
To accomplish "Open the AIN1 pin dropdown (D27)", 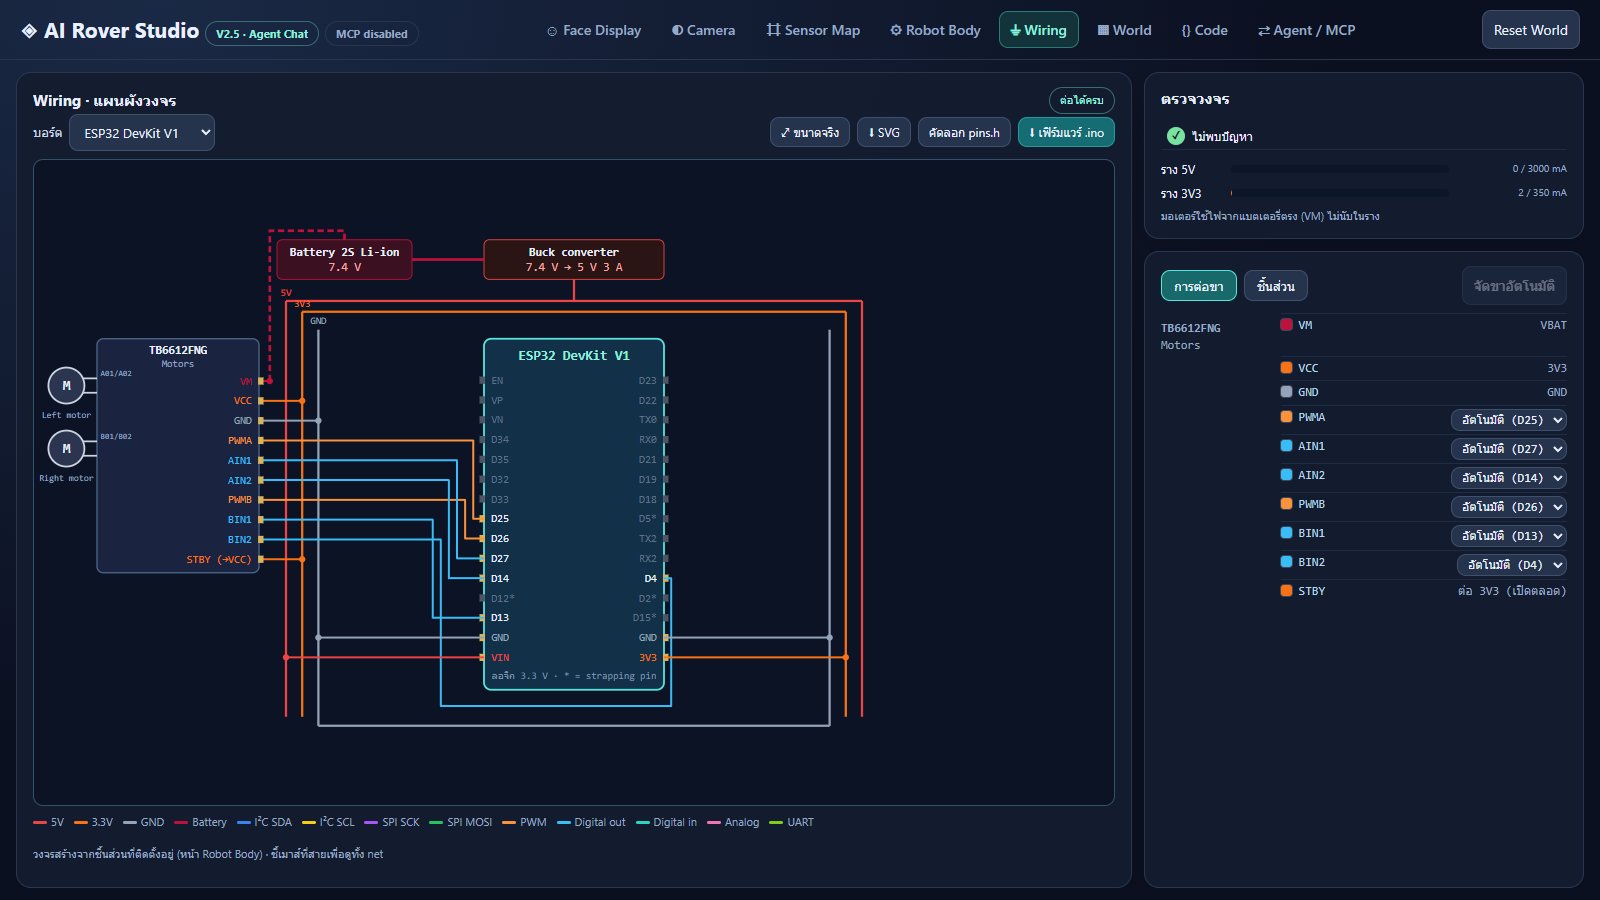I will coord(1509,449).
